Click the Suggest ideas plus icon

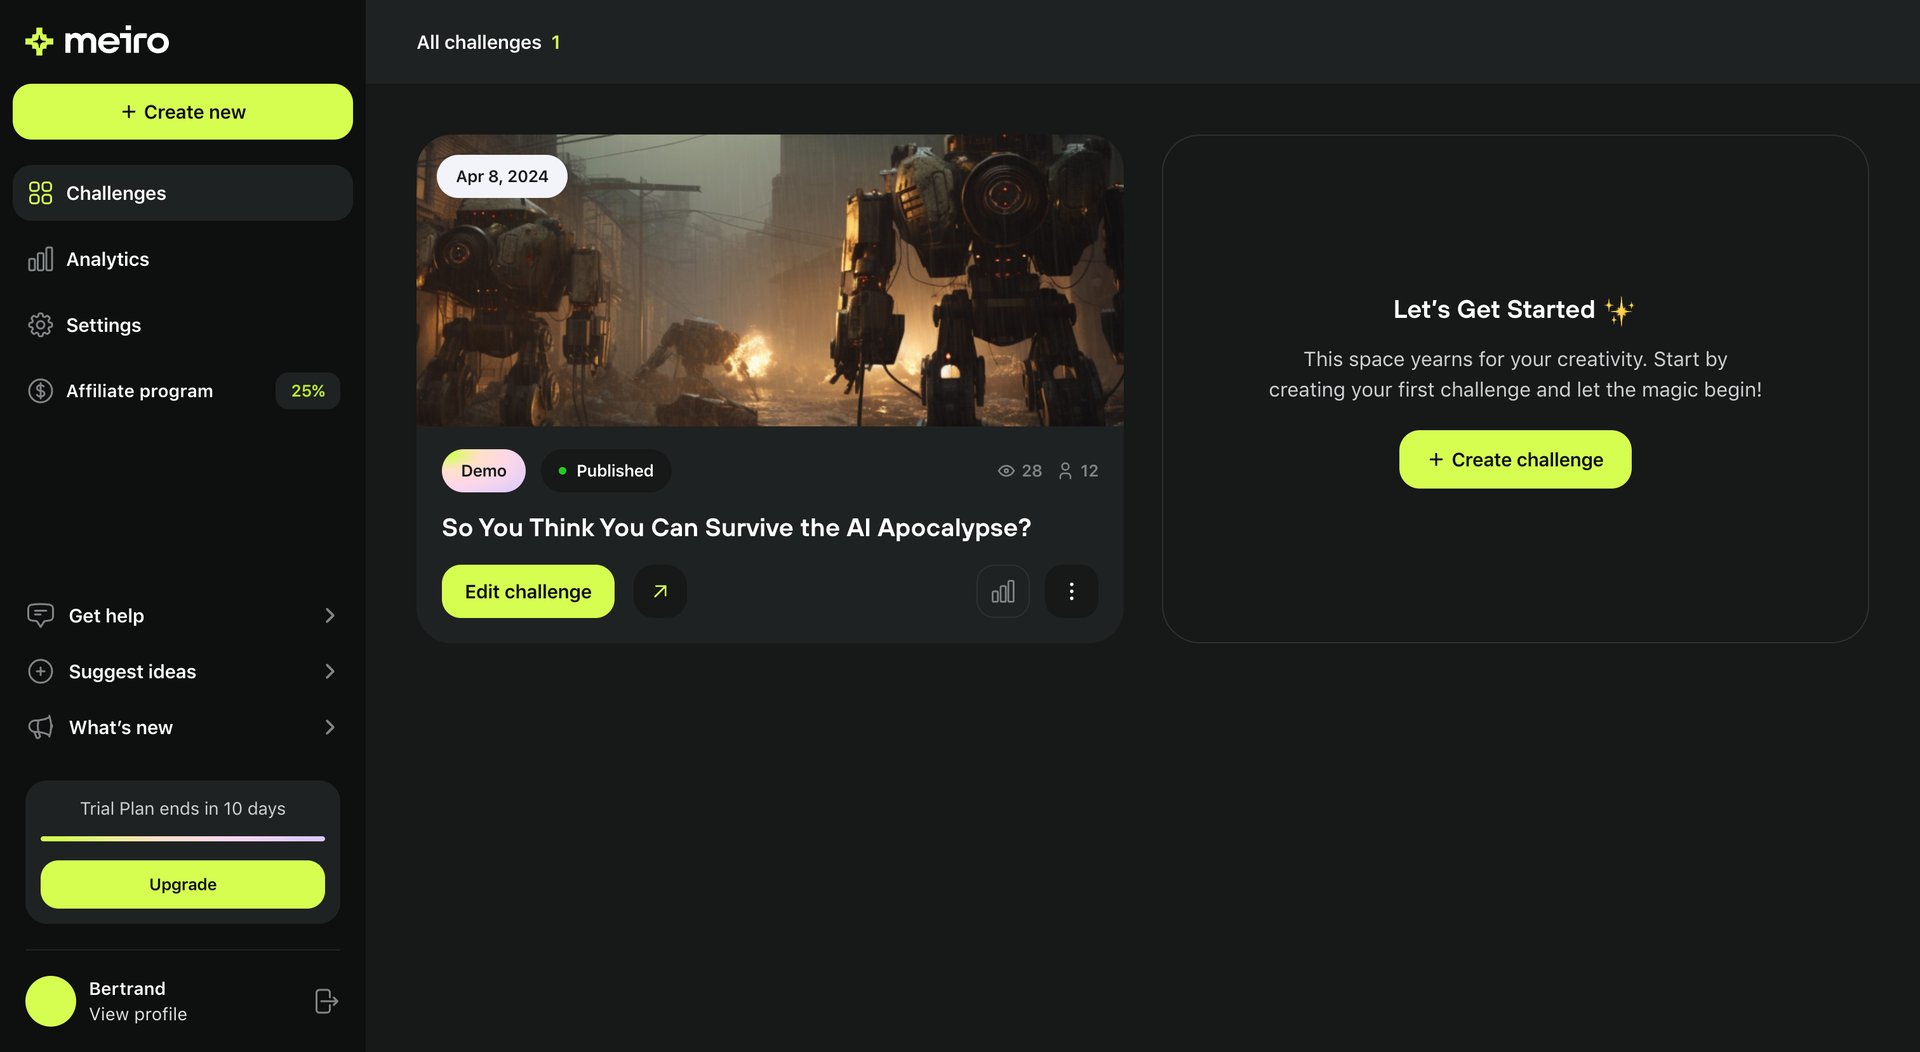(x=40, y=671)
